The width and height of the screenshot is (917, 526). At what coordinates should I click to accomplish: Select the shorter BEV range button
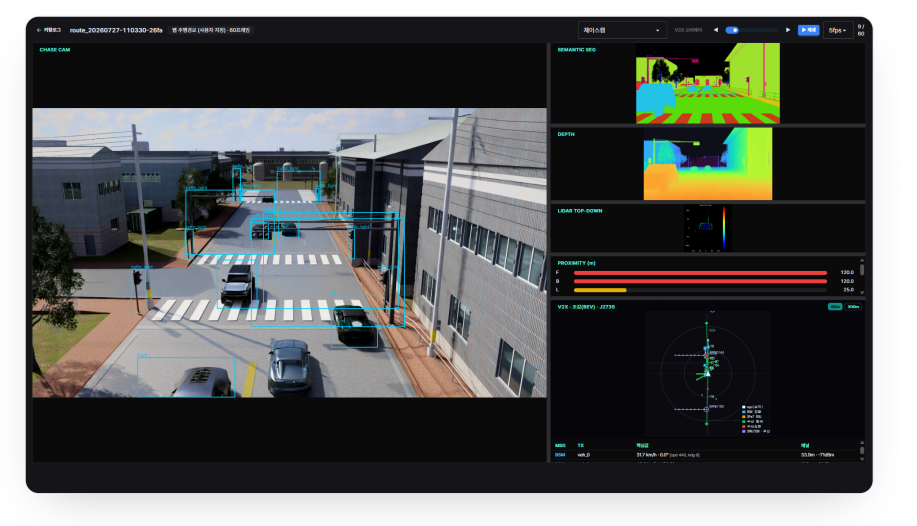[x=835, y=307]
